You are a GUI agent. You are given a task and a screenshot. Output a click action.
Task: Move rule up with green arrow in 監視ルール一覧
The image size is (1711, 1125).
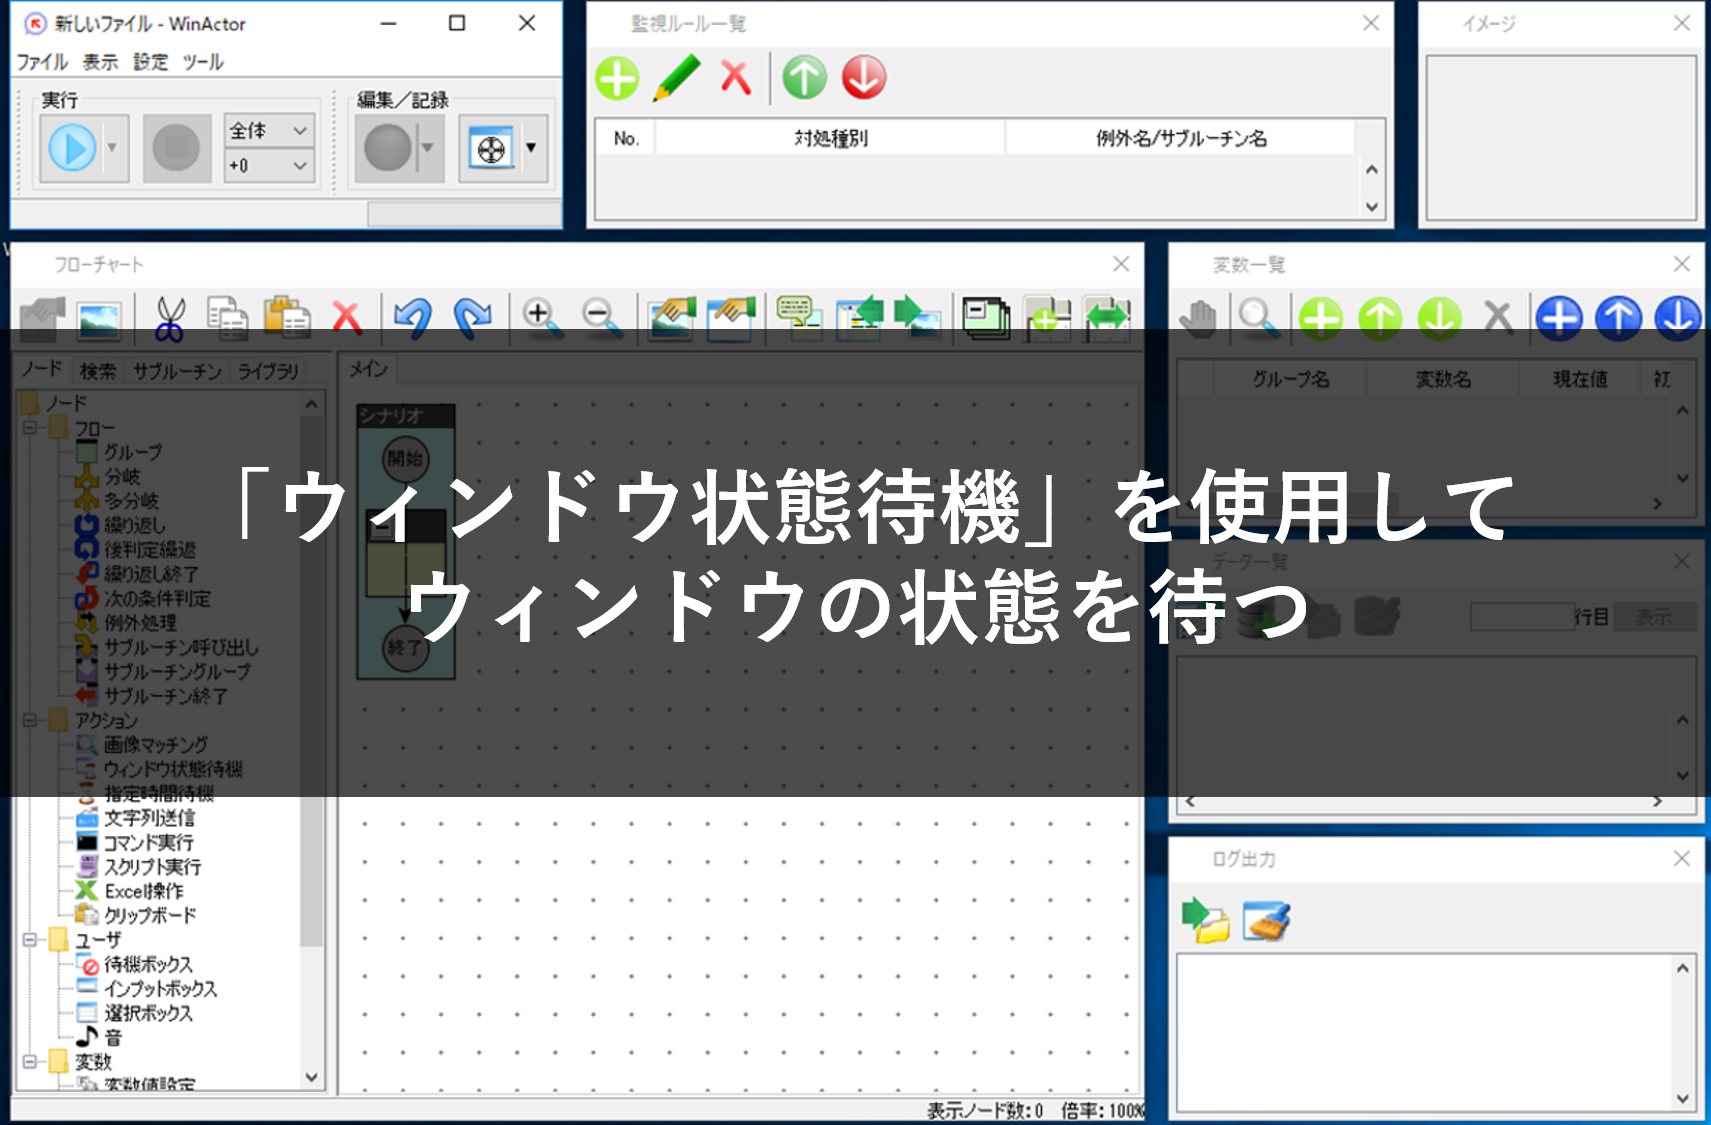805,78
